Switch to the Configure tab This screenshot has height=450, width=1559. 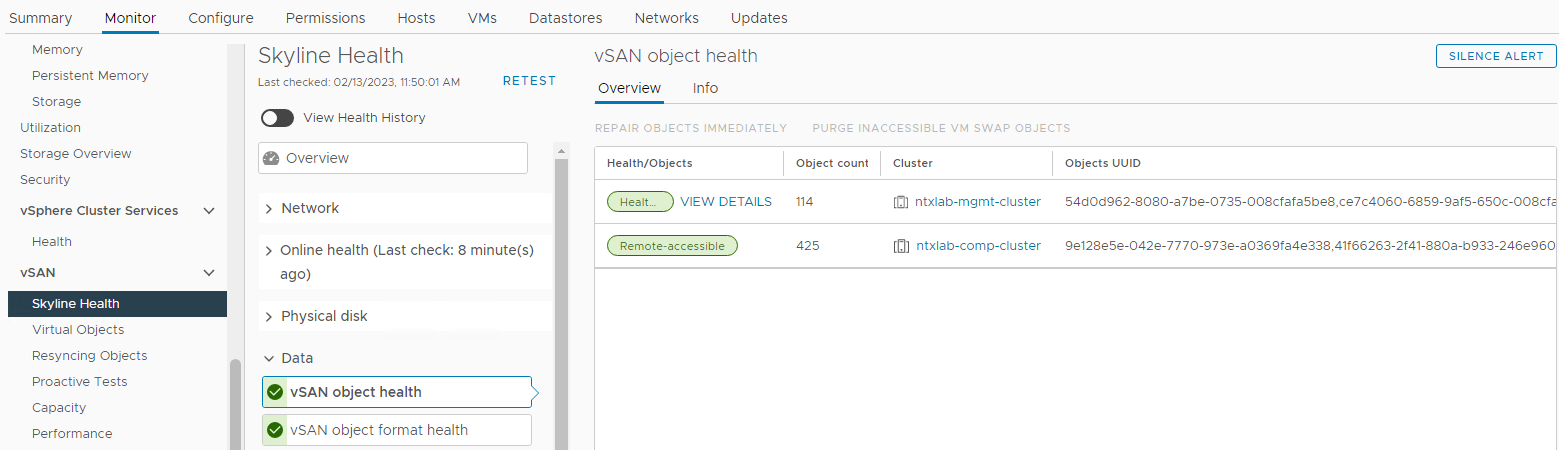[221, 18]
